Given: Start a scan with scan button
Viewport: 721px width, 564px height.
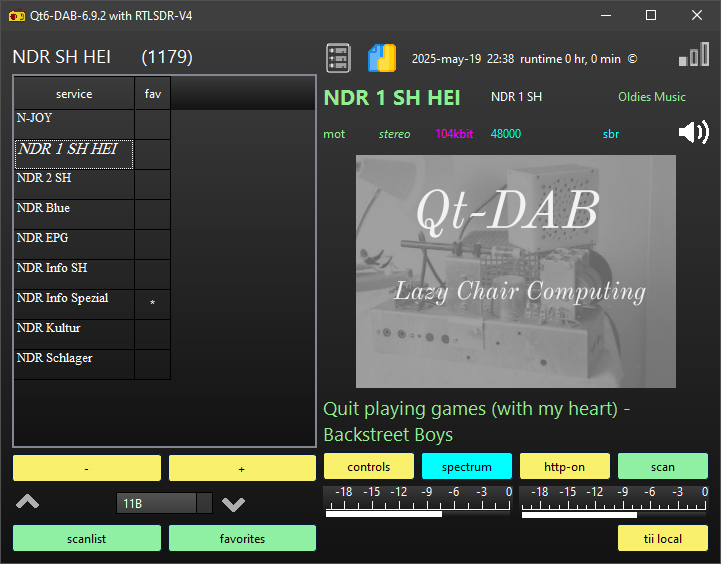Looking at the screenshot, I should (663, 467).
